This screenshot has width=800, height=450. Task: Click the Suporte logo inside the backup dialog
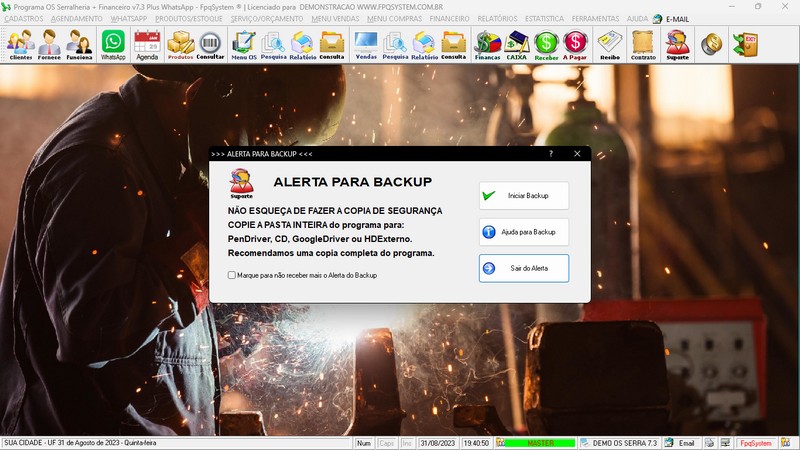[x=241, y=183]
